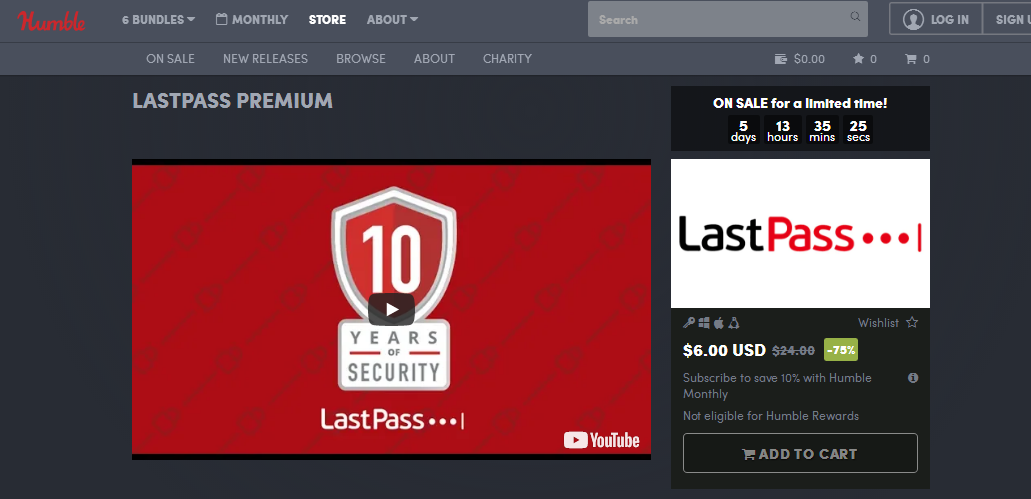Open the Store tab
The image size is (1031, 499).
point(327,20)
